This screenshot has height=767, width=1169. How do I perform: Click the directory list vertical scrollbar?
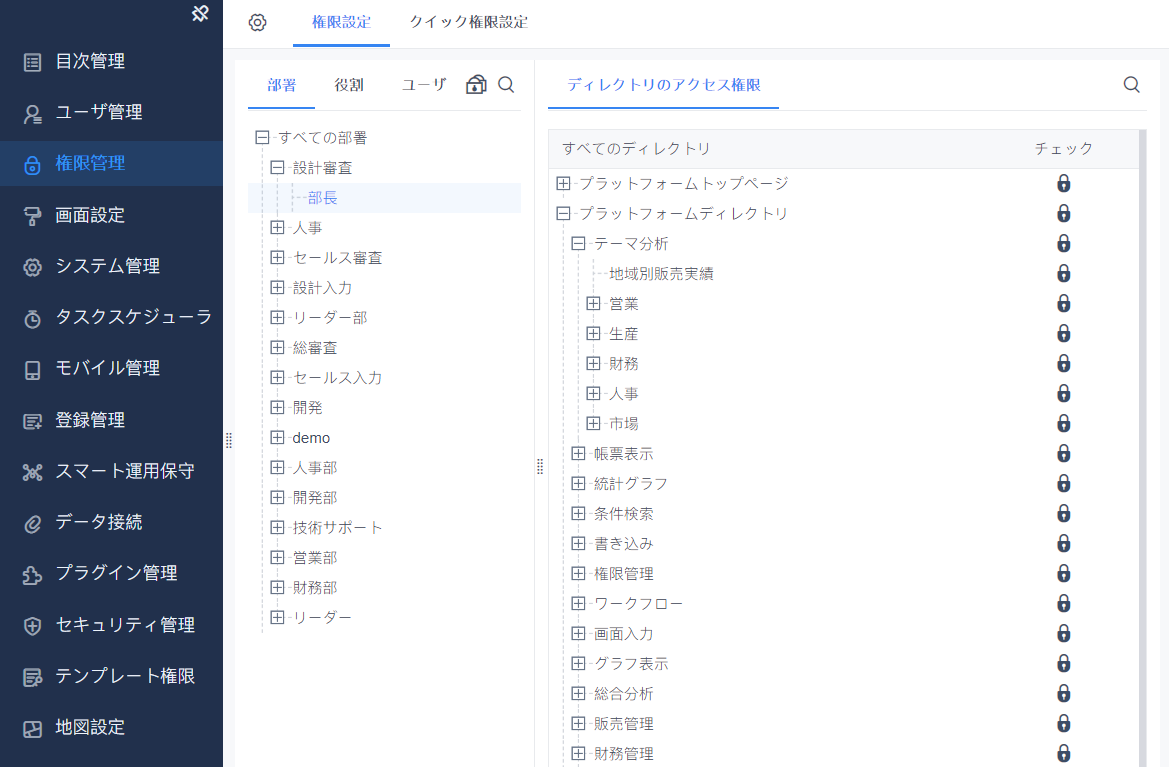(1142, 450)
